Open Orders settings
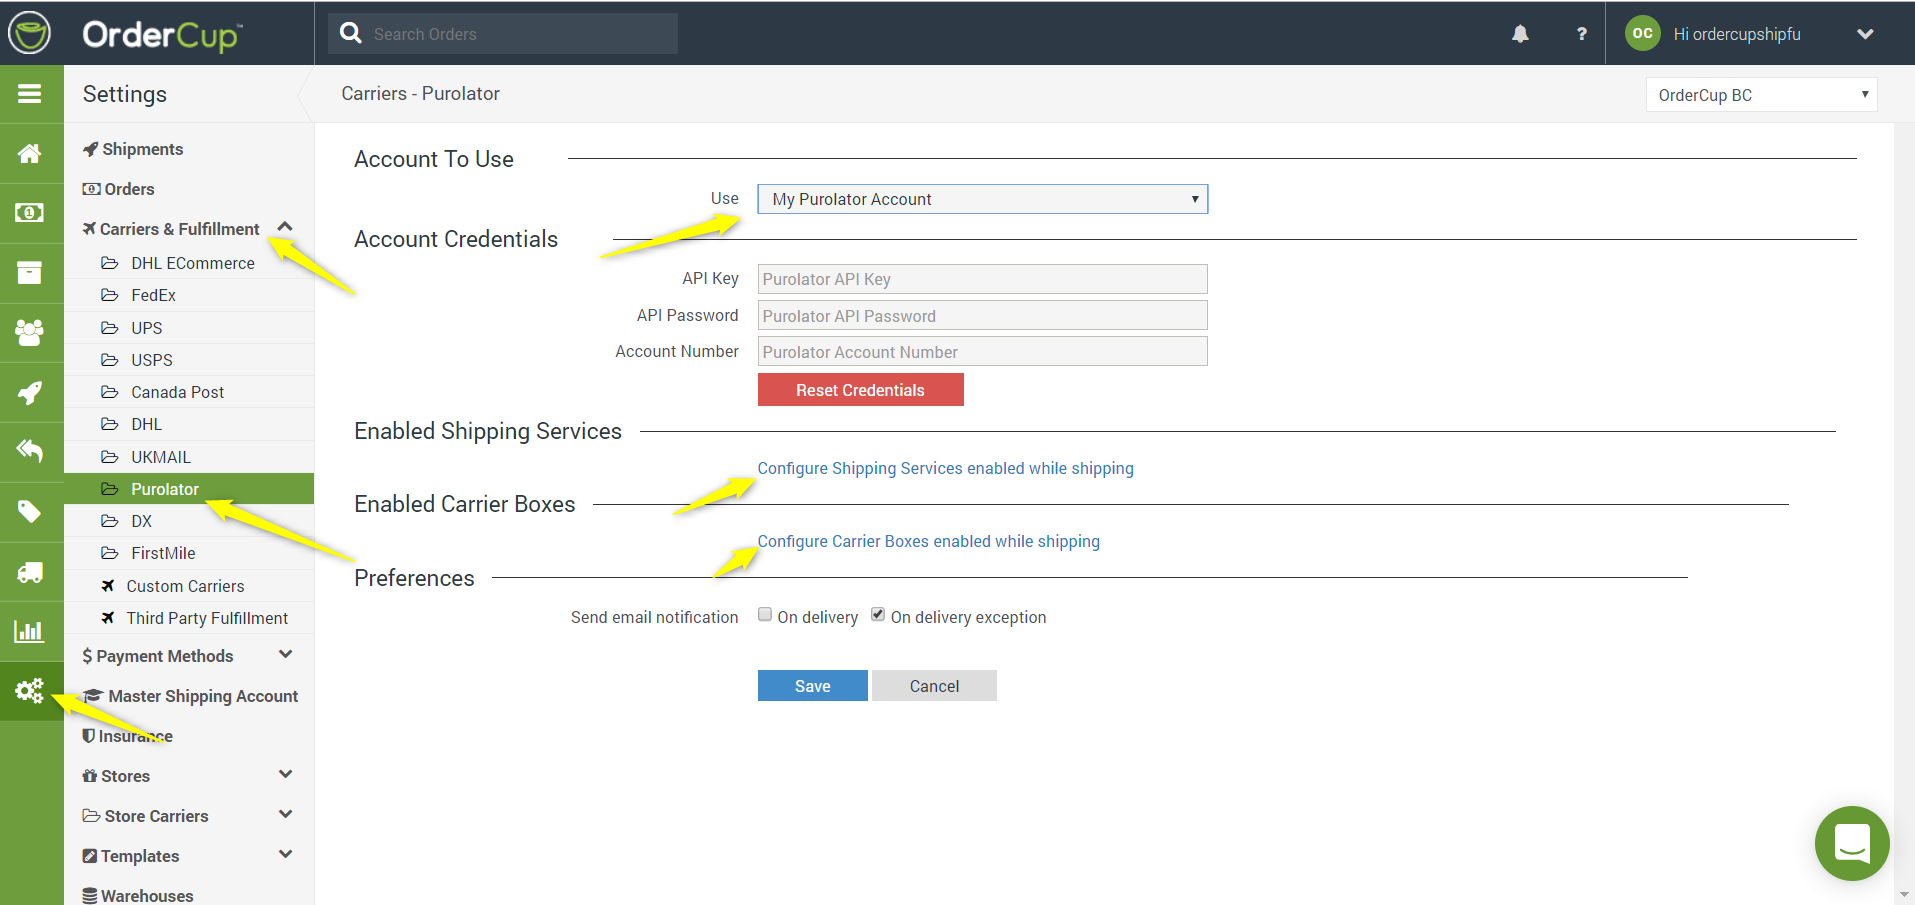Image resolution: width=1915 pixels, height=905 pixels. point(119,189)
